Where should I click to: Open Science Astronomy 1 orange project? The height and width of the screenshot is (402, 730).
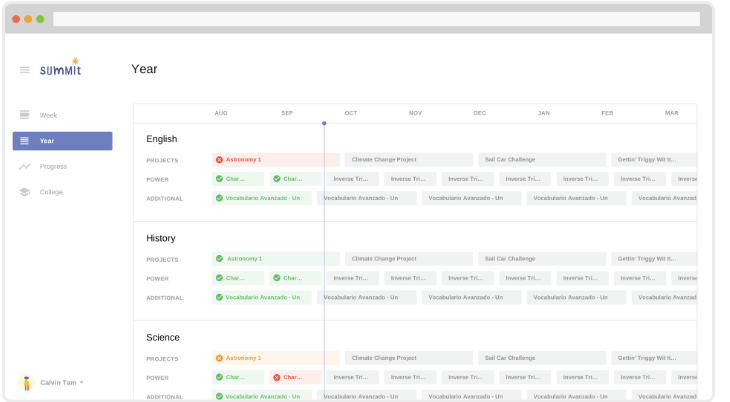pyautogui.click(x=276, y=358)
